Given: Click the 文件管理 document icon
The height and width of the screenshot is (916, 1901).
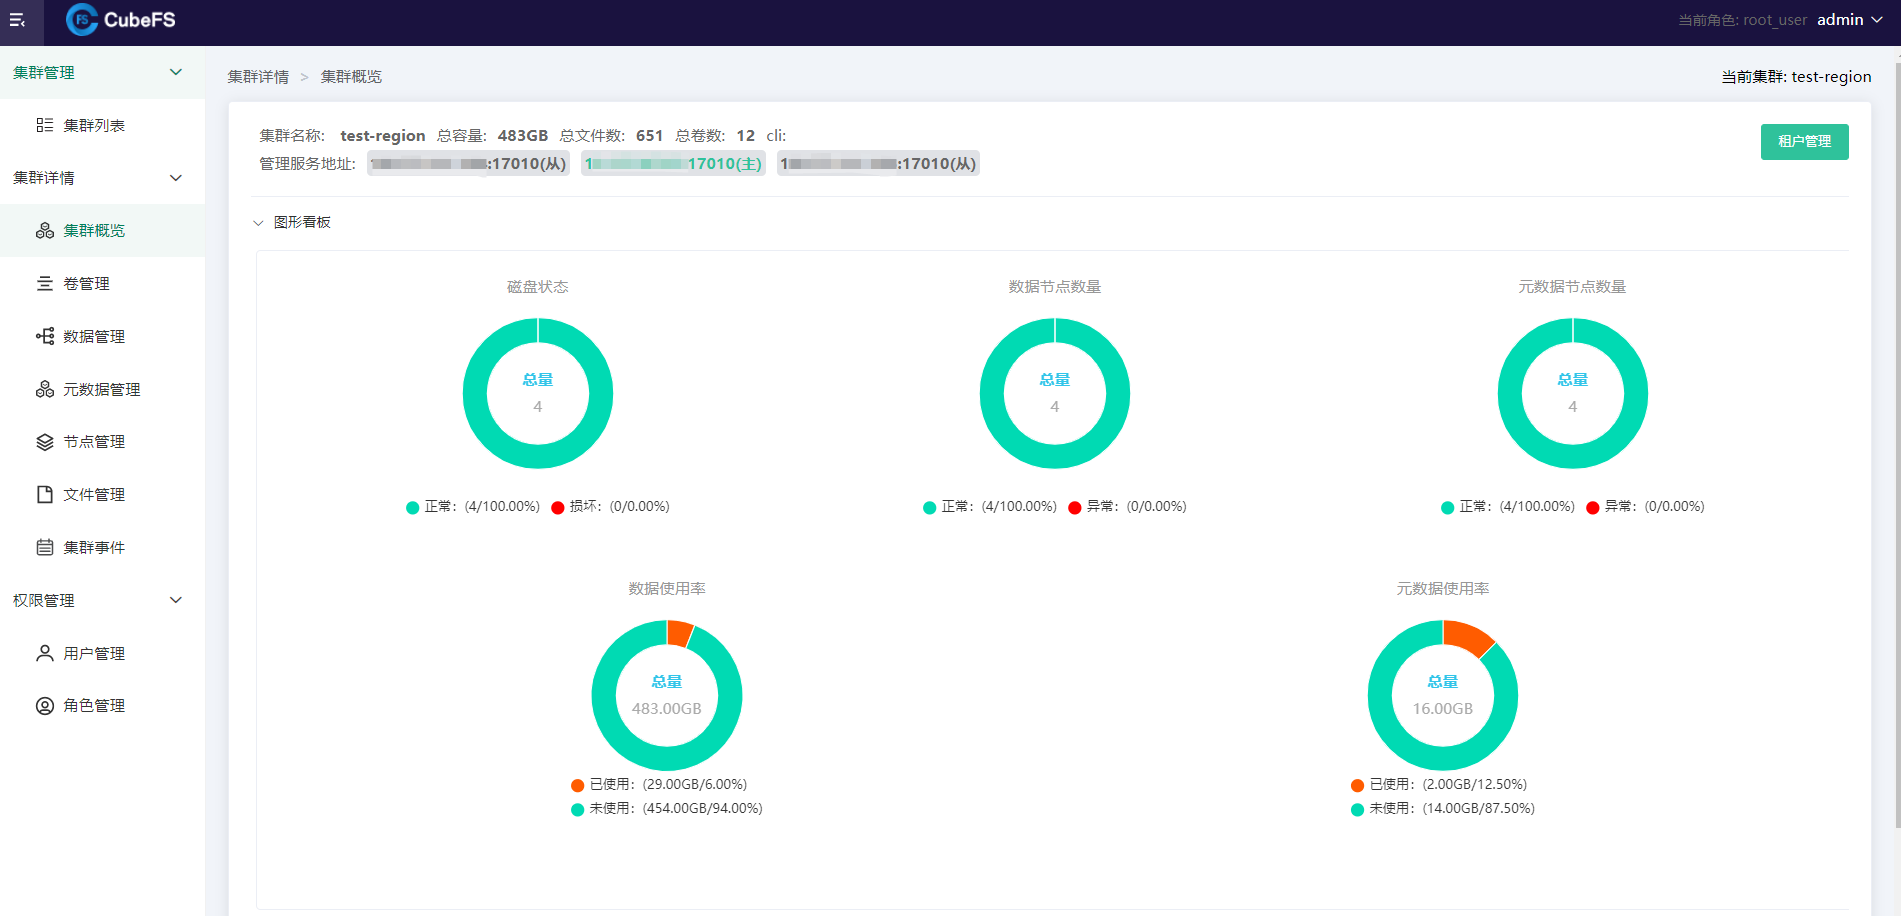Looking at the screenshot, I should click(45, 494).
